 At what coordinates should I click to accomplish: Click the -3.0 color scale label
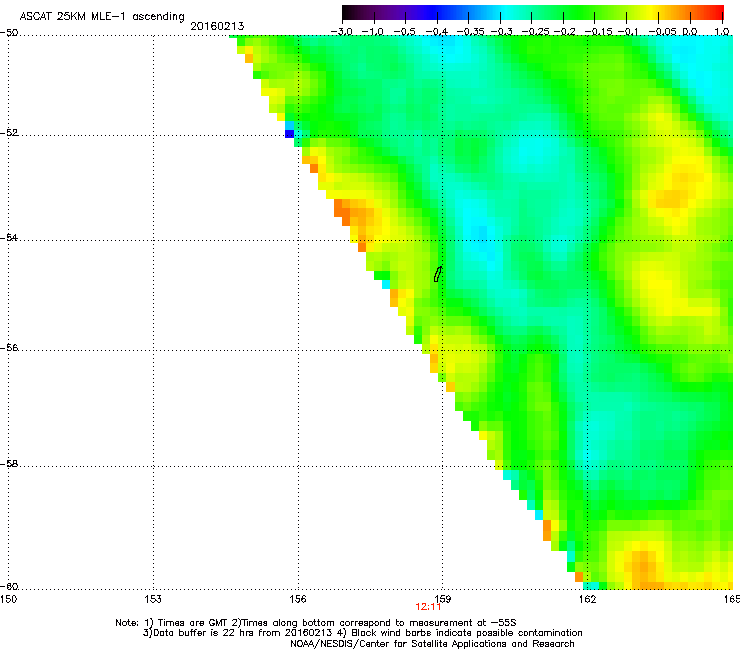[341, 32]
